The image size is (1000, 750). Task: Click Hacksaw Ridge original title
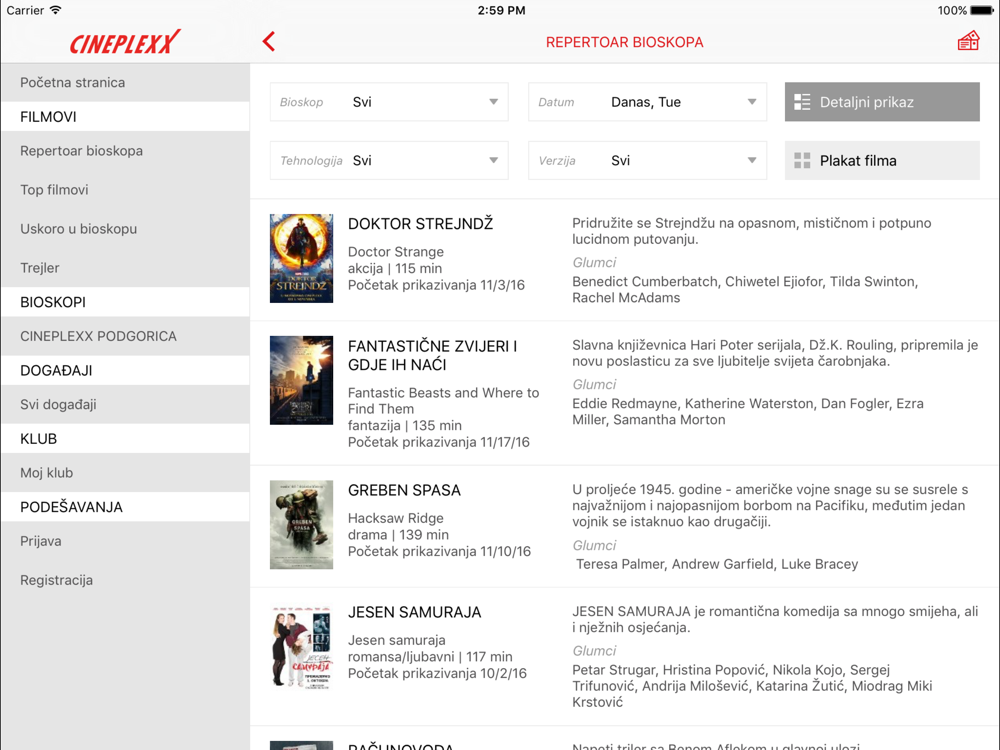[x=395, y=518]
